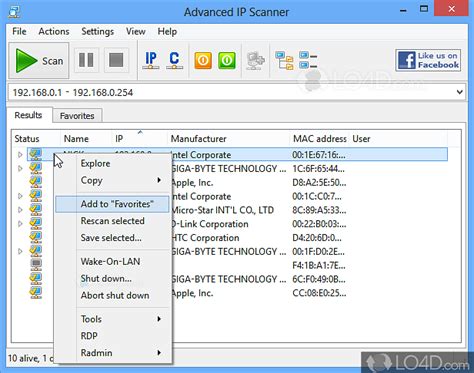Expand the Intel Corporate 00:1E:67:16 row
Image resolution: width=474 pixels, height=373 pixels.
click(20, 155)
